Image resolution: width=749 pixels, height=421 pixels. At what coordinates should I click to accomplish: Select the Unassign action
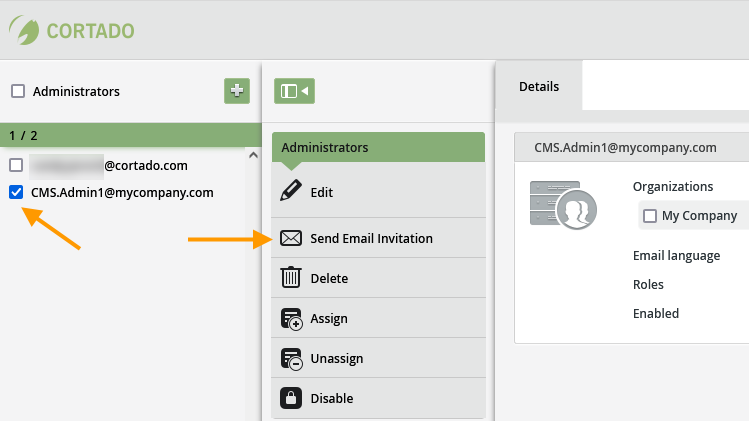point(378,358)
